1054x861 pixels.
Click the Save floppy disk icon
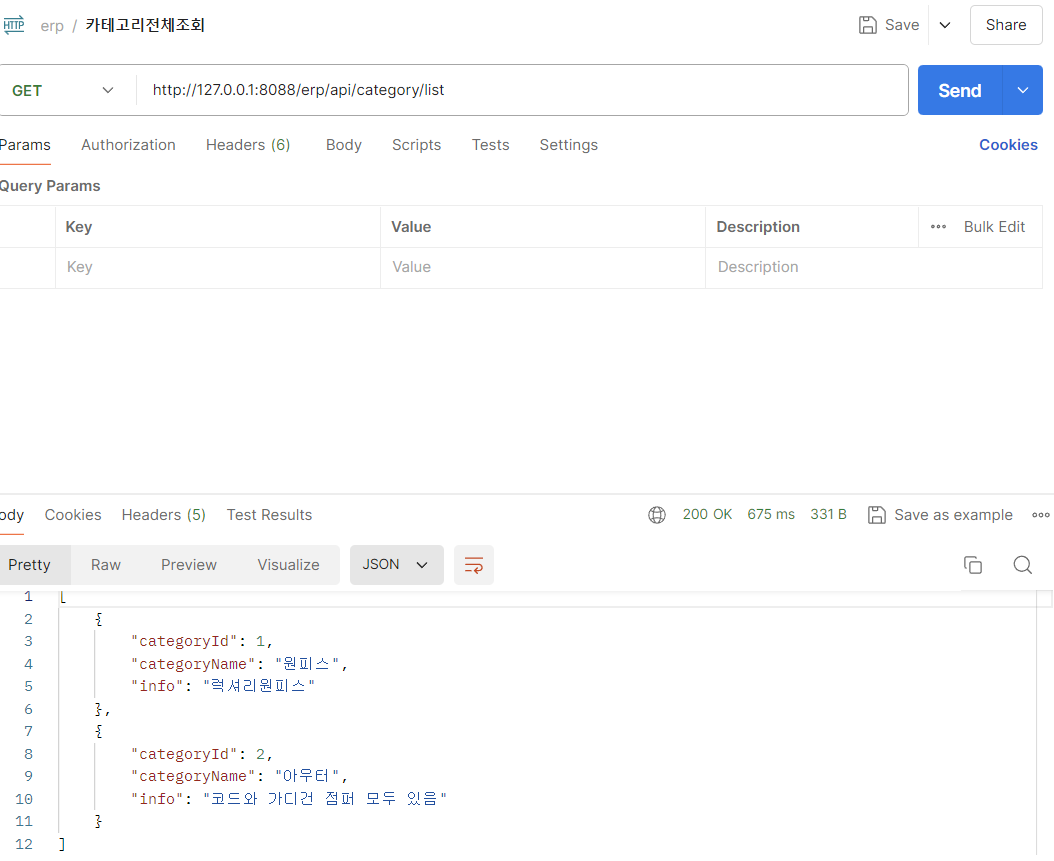868,25
